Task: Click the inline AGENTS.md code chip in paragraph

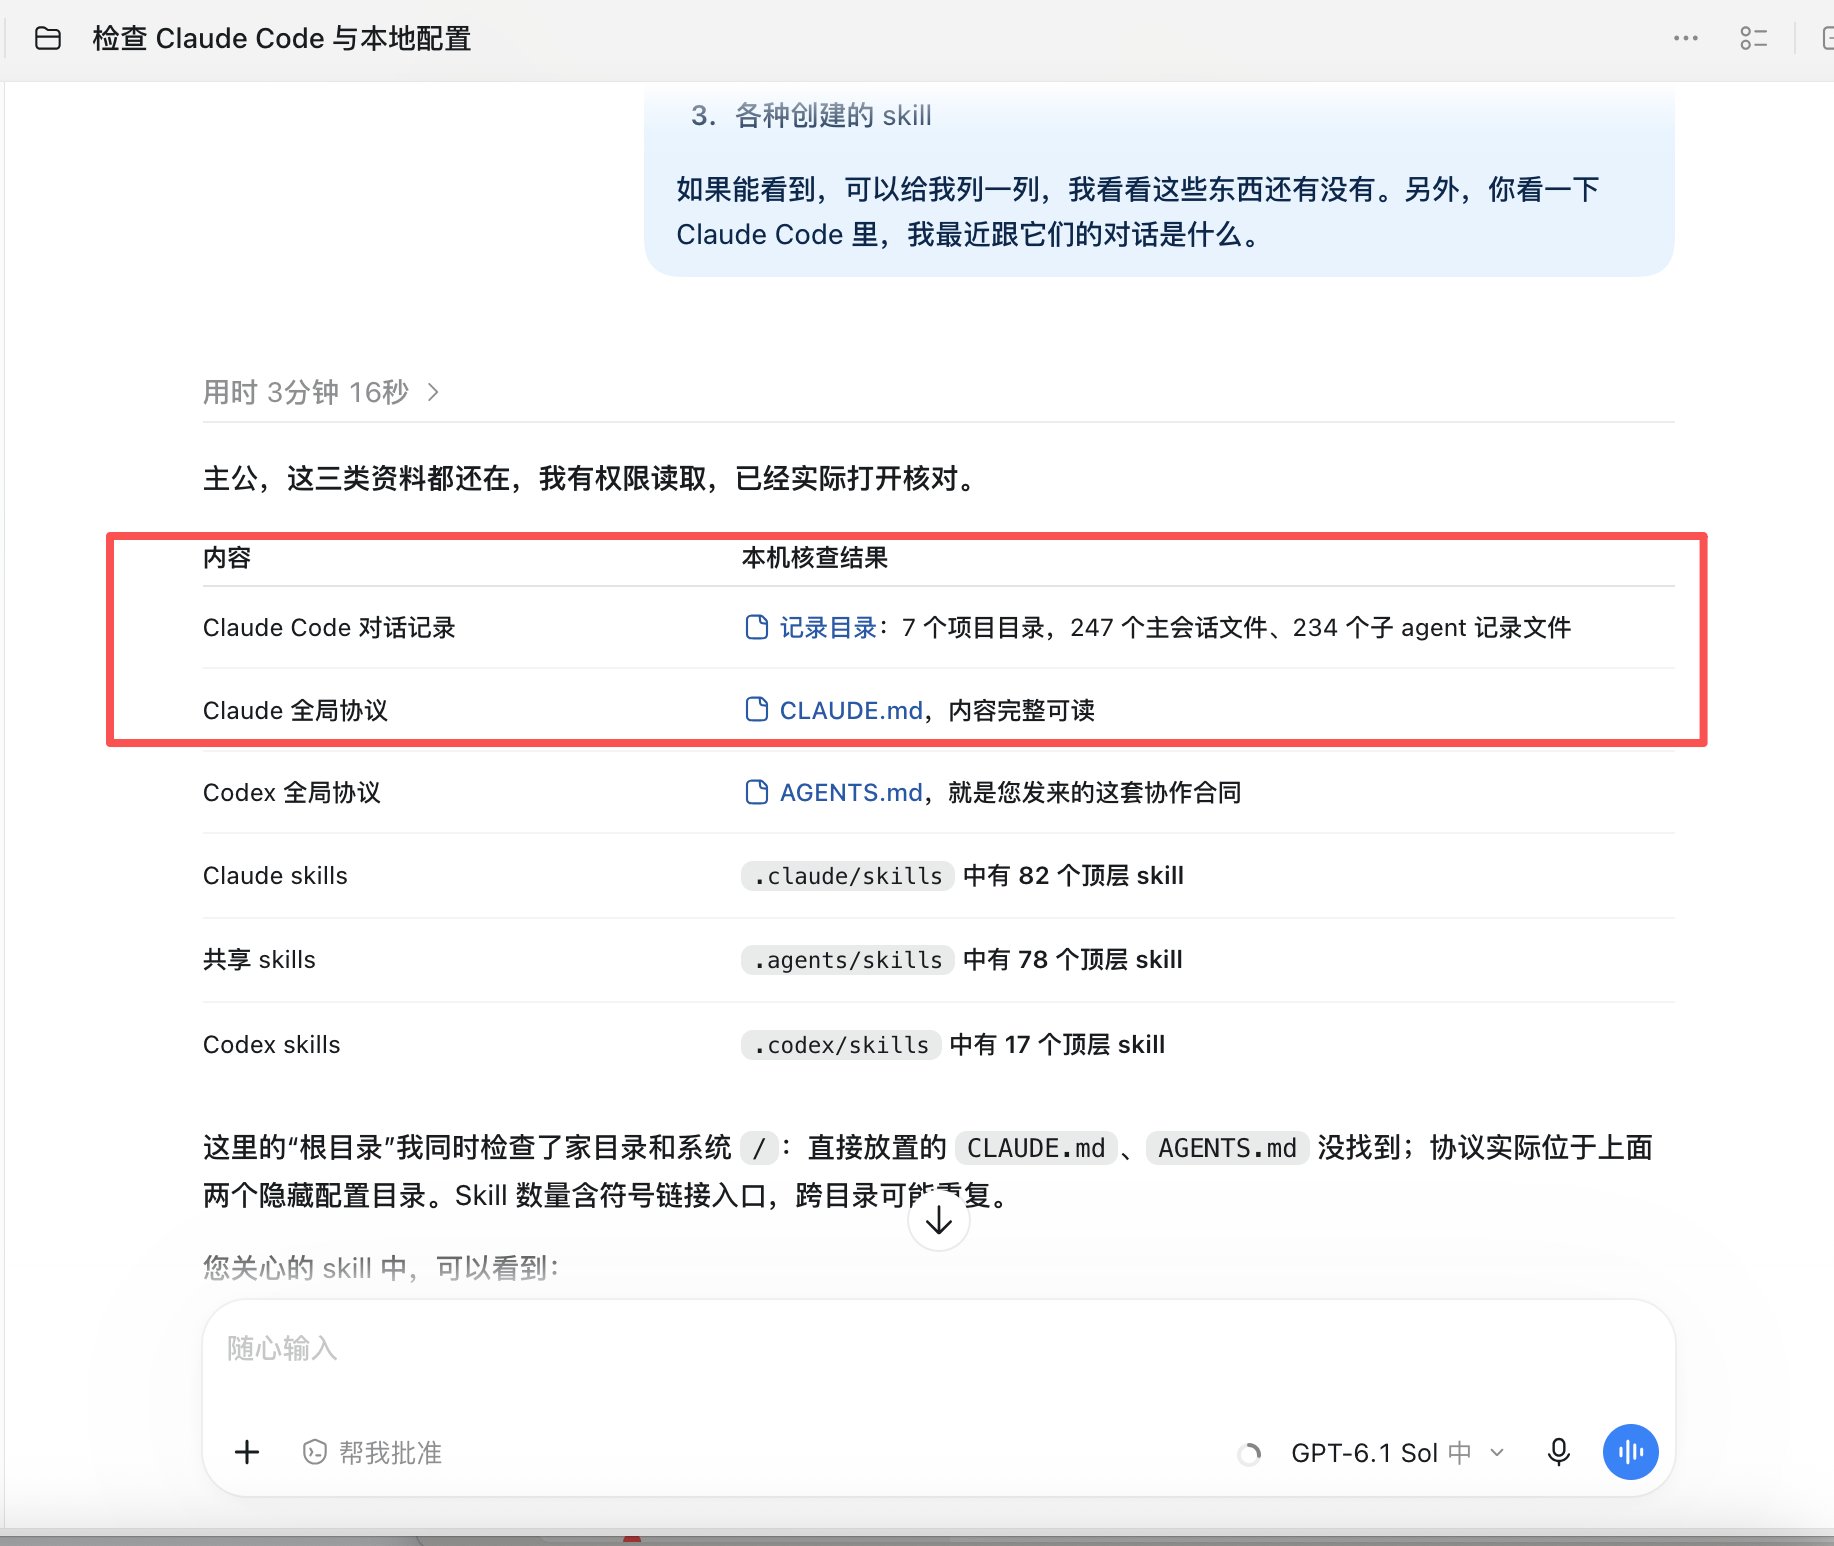Action: [1227, 1148]
